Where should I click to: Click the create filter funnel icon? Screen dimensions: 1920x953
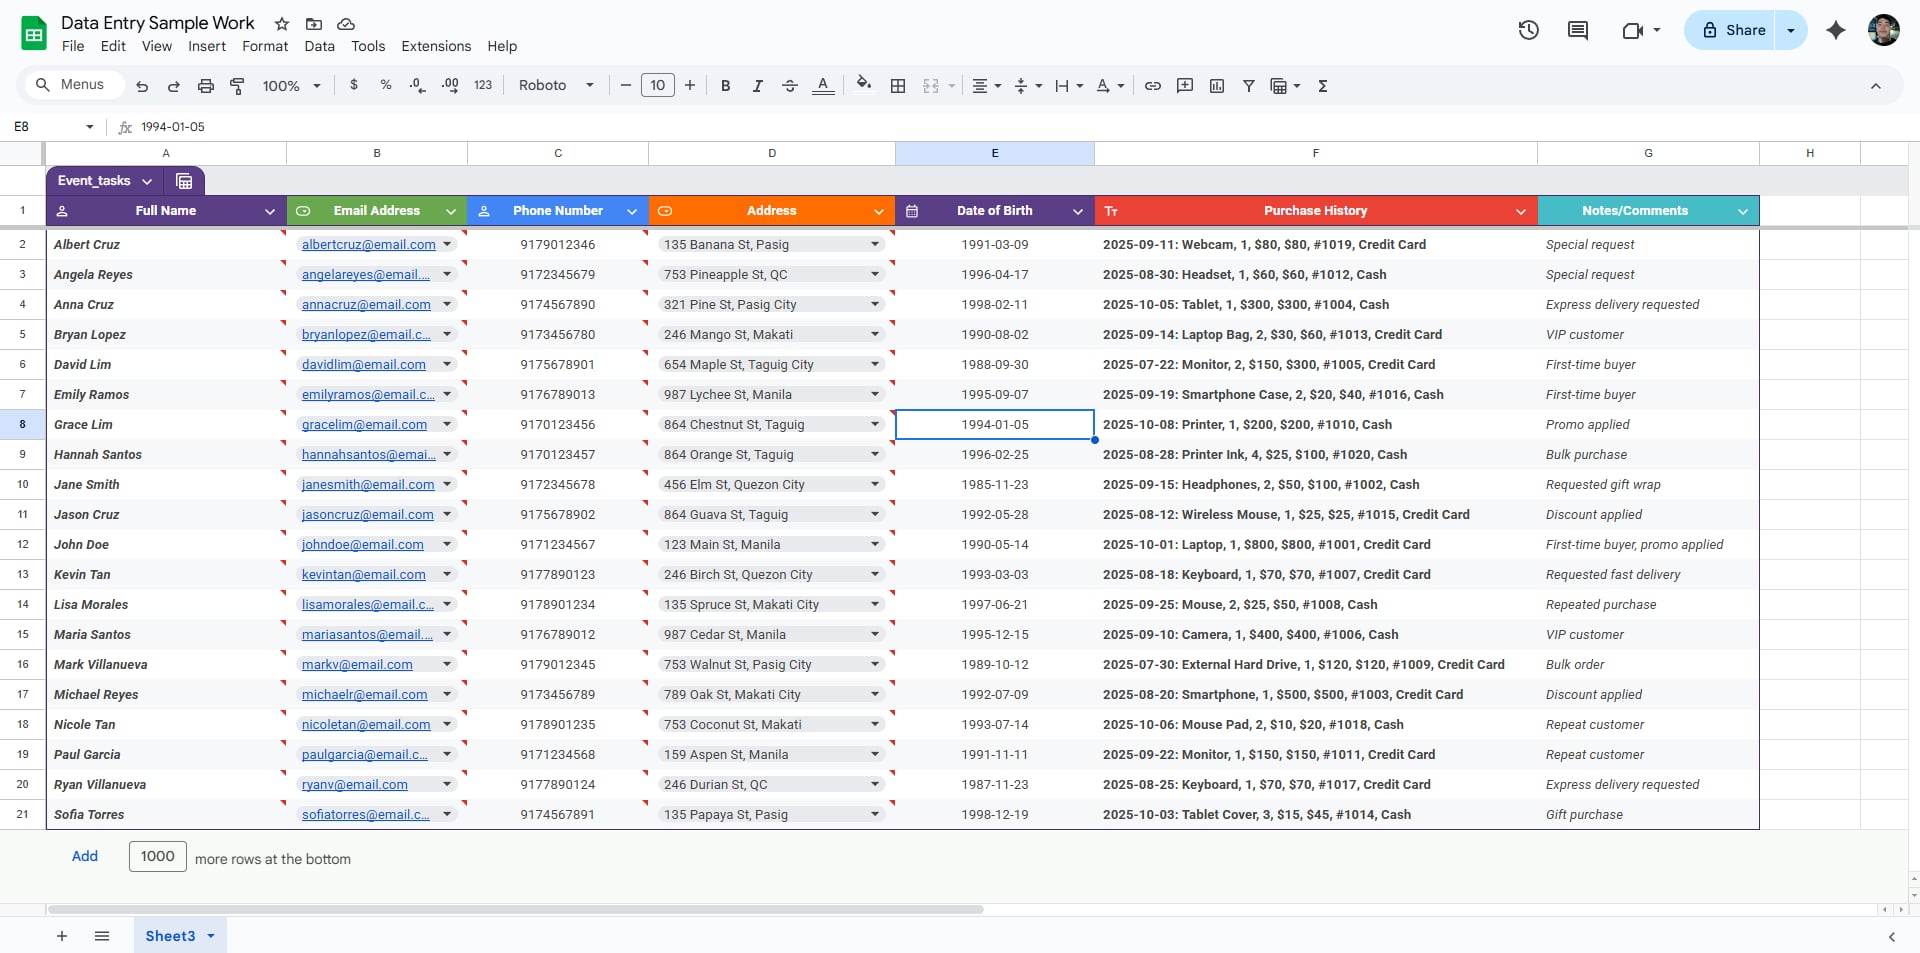click(1248, 86)
